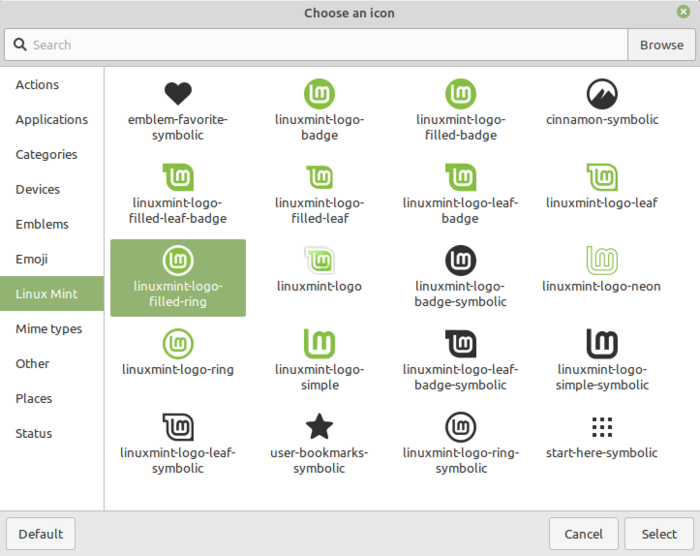
Task: Click the user-bookmarks-symbolic star icon
Action: (x=319, y=428)
